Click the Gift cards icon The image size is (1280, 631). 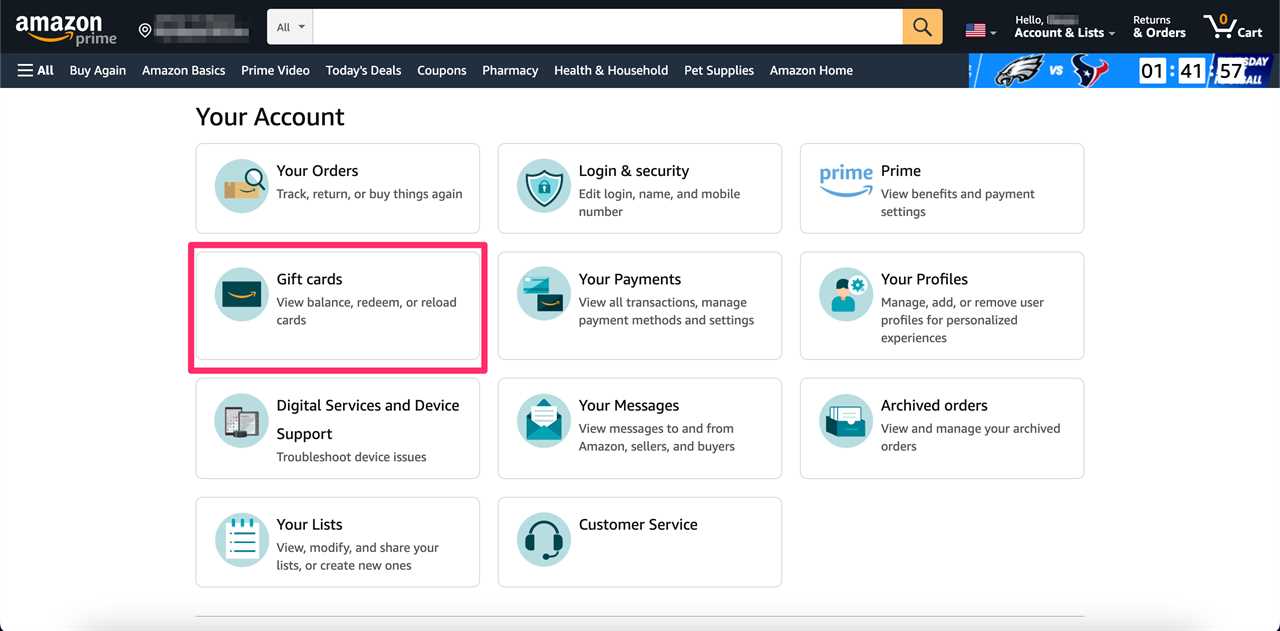coord(240,294)
